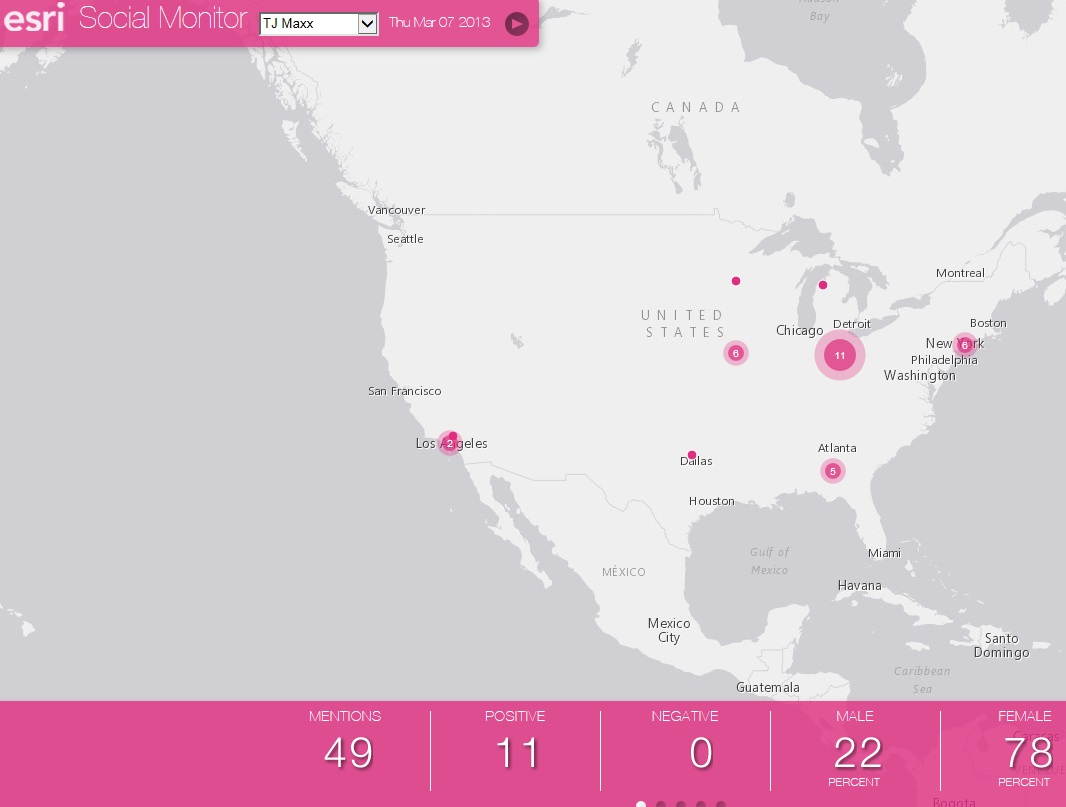Select the third page indicator dot

pos(681,803)
